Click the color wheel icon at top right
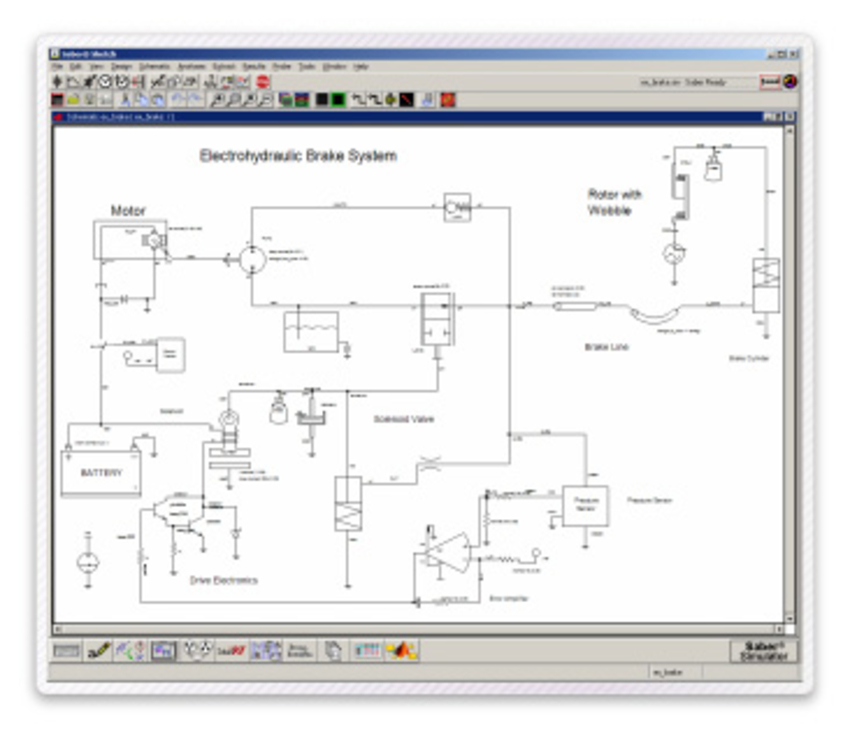This screenshot has width=850, height=729. pyautogui.click(x=790, y=81)
